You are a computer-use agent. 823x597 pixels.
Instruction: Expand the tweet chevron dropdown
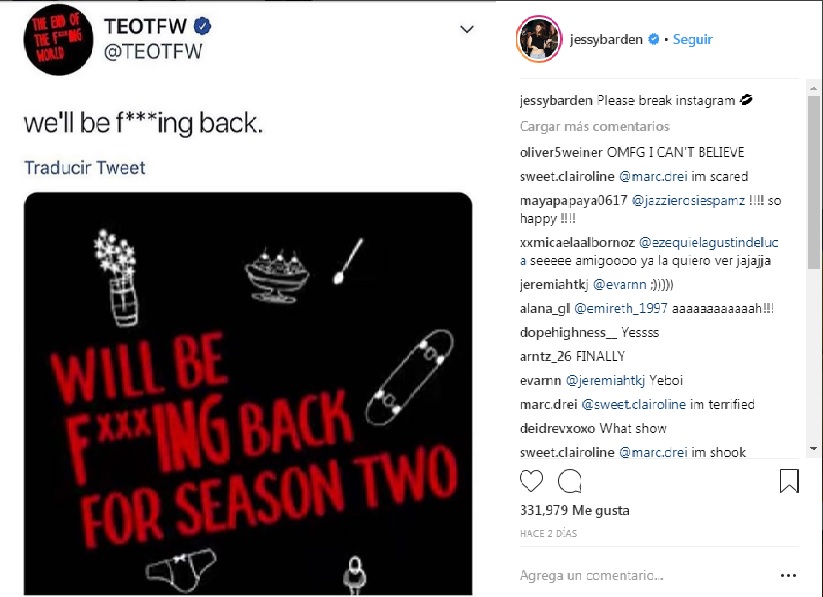pyautogui.click(x=467, y=29)
